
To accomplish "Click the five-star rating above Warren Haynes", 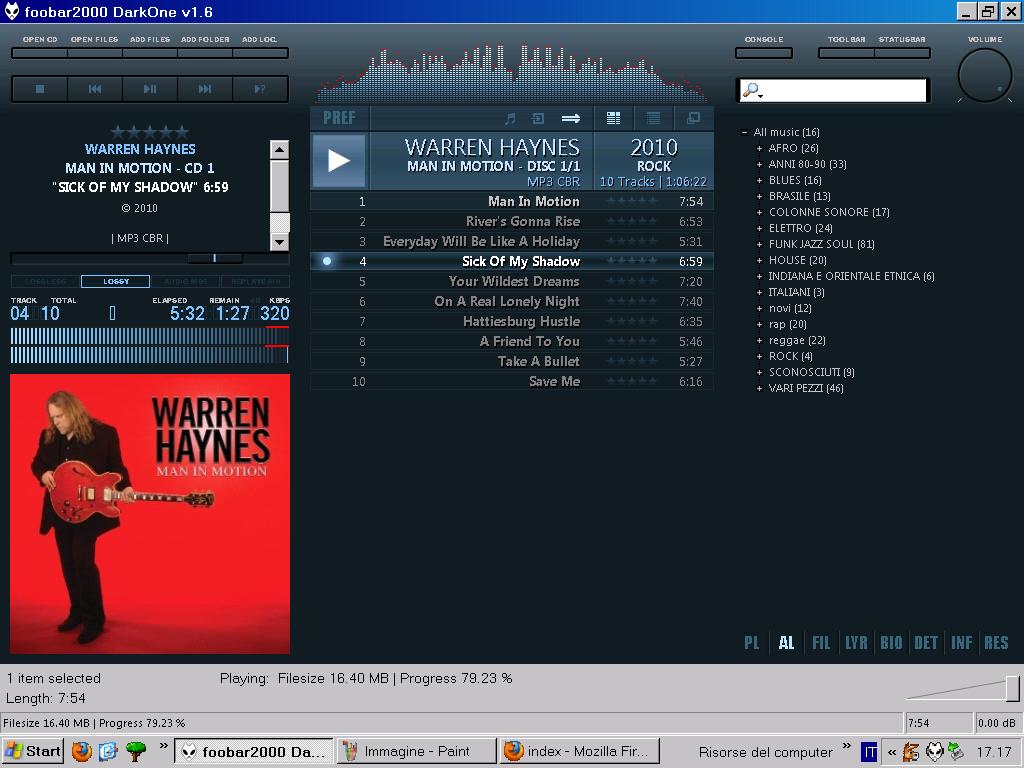I will coord(150,132).
